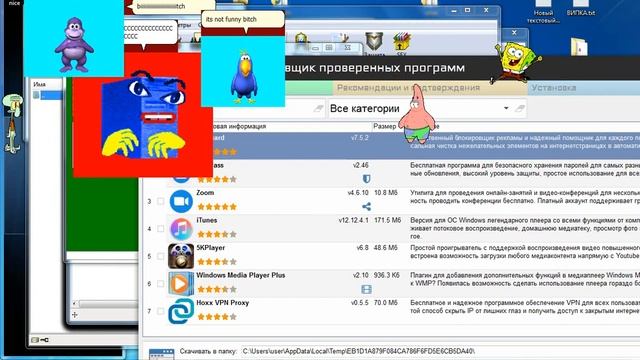Click the shield icon in the v2.46 row
The height and width of the screenshot is (360, 640).
366,179
